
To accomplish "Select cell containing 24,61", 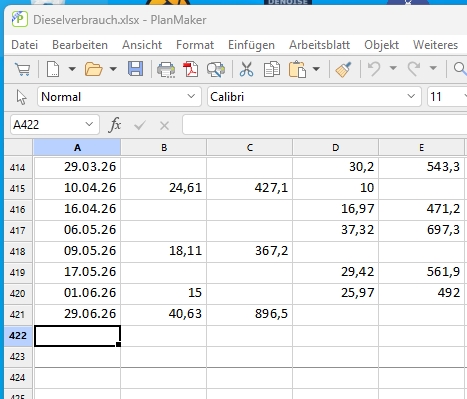I will click(164, 188).
